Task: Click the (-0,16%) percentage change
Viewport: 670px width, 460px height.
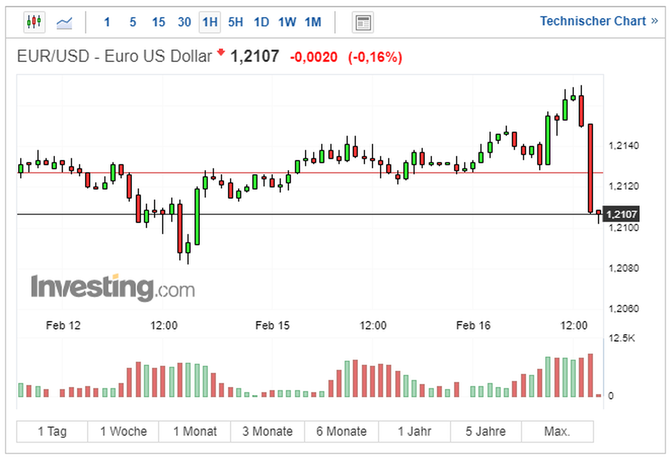Action: (x=375, y=57)
